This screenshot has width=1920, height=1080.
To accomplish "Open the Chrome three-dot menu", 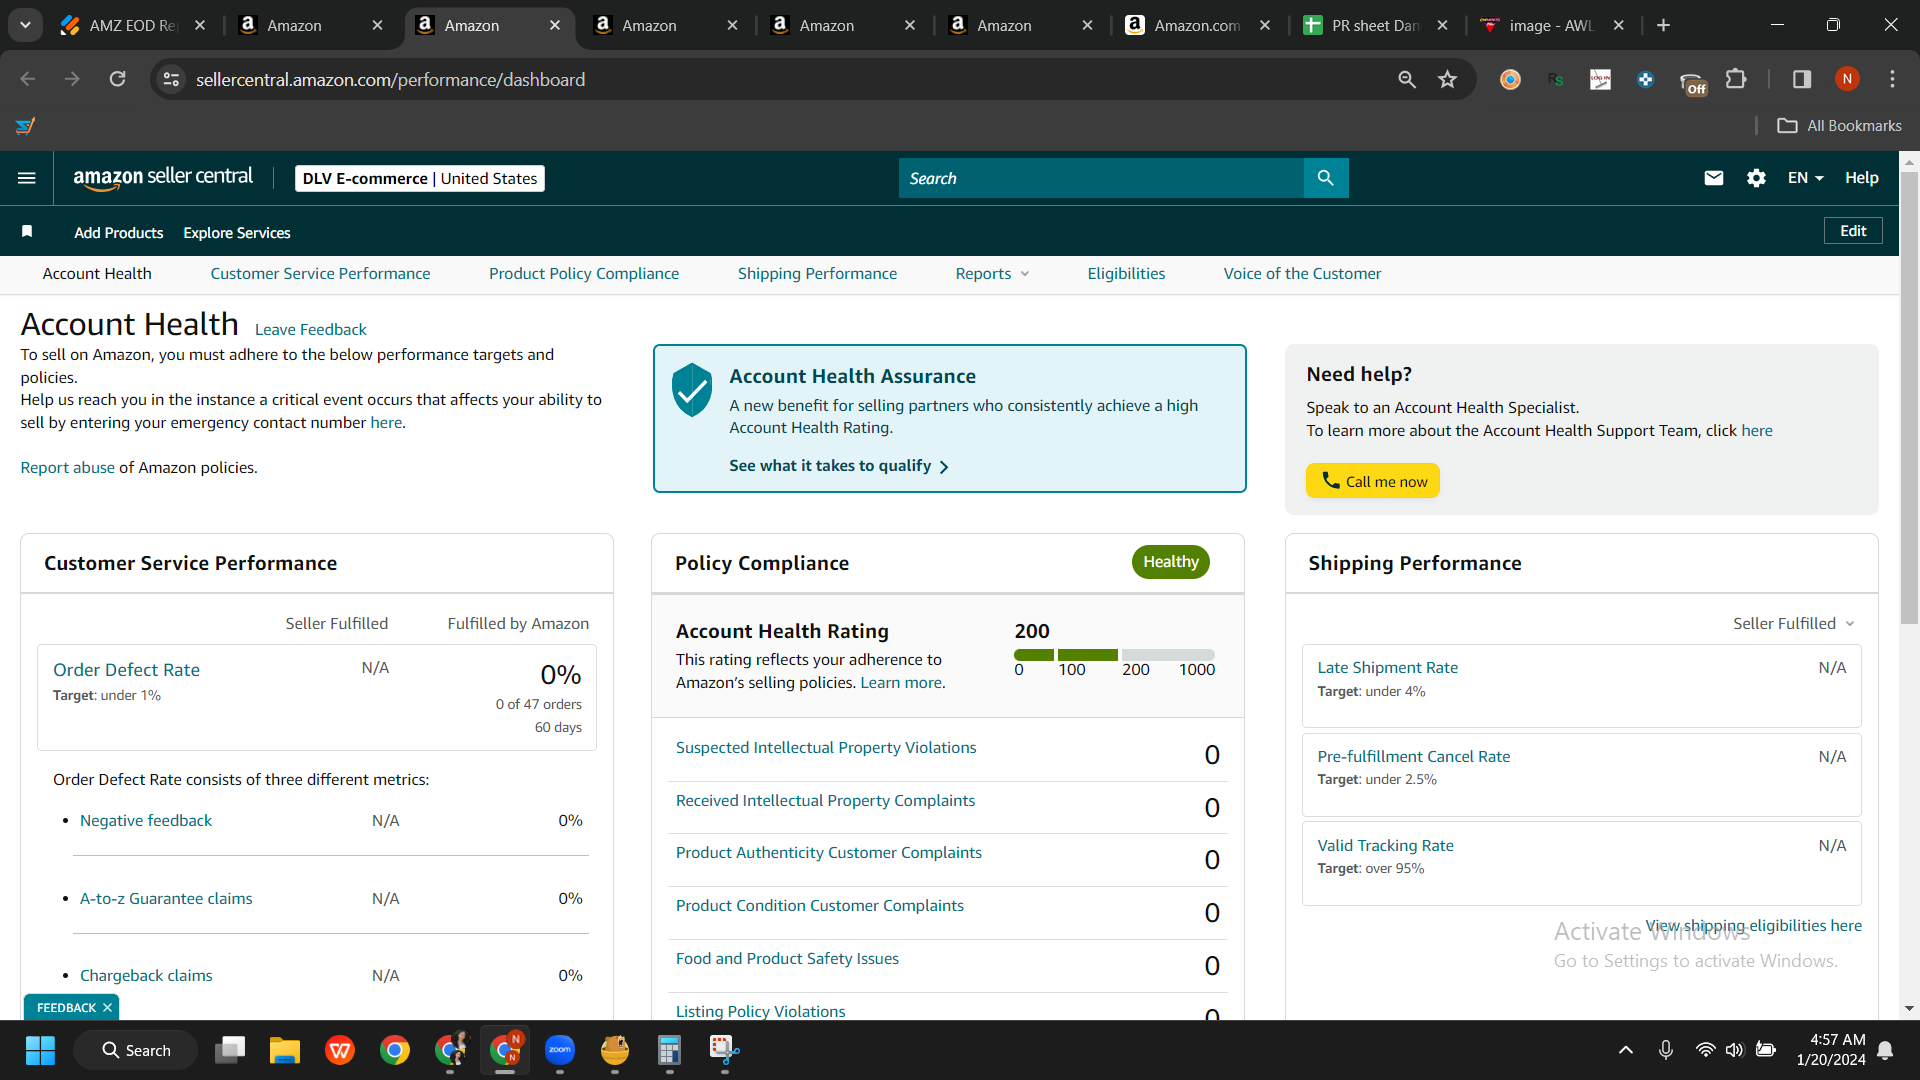I will coord(1892,79).
